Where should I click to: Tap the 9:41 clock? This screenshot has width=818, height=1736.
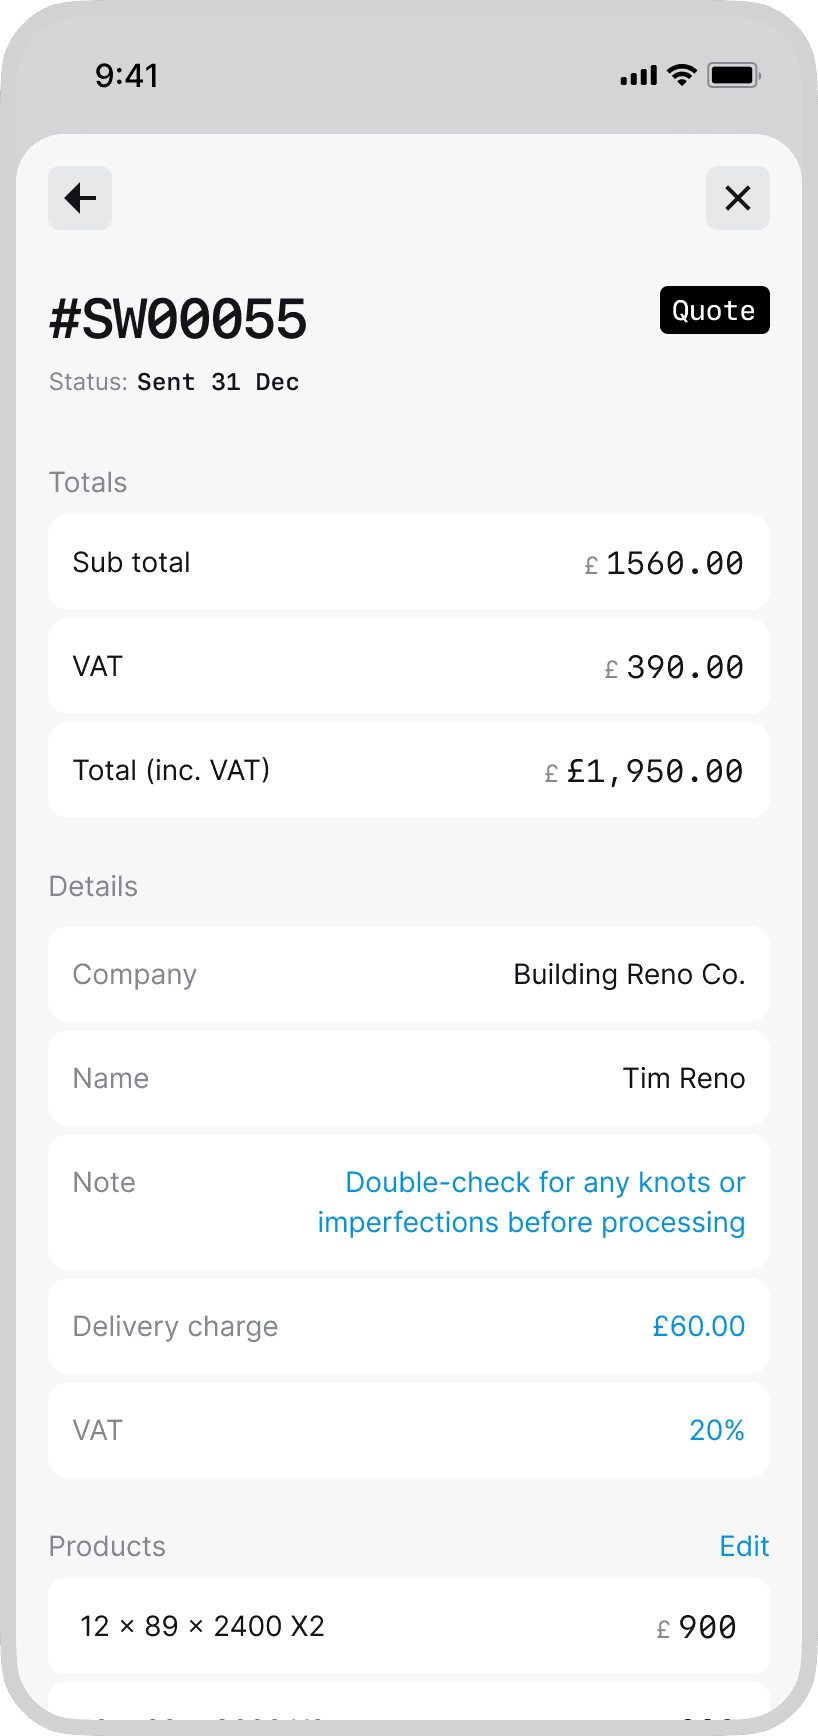[x=127, y=75]
